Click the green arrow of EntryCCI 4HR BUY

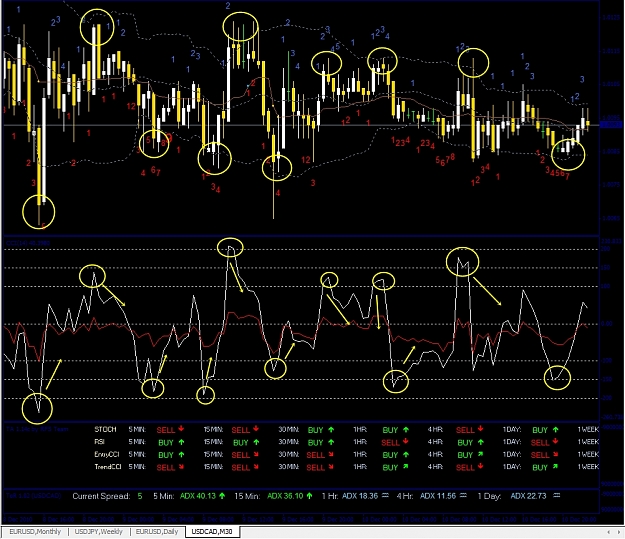(x=480, y=454)
